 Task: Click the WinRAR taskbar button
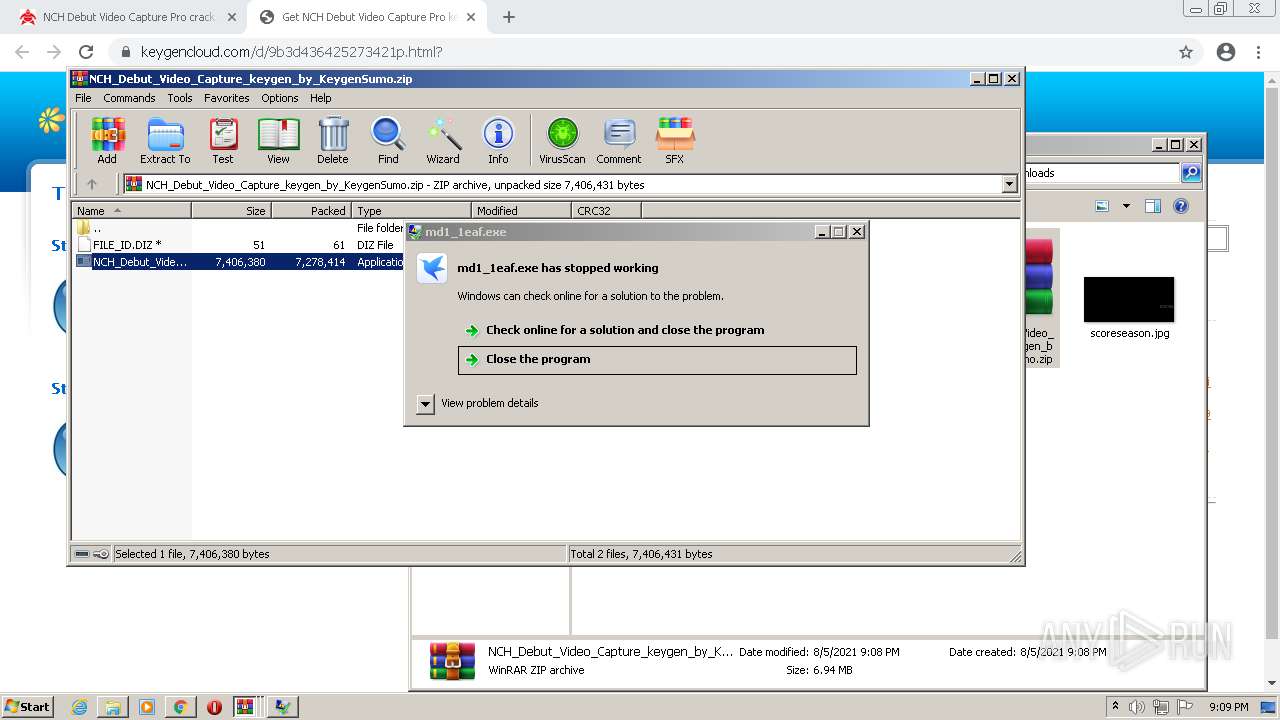pyautogui.click(x=247, y=707)
